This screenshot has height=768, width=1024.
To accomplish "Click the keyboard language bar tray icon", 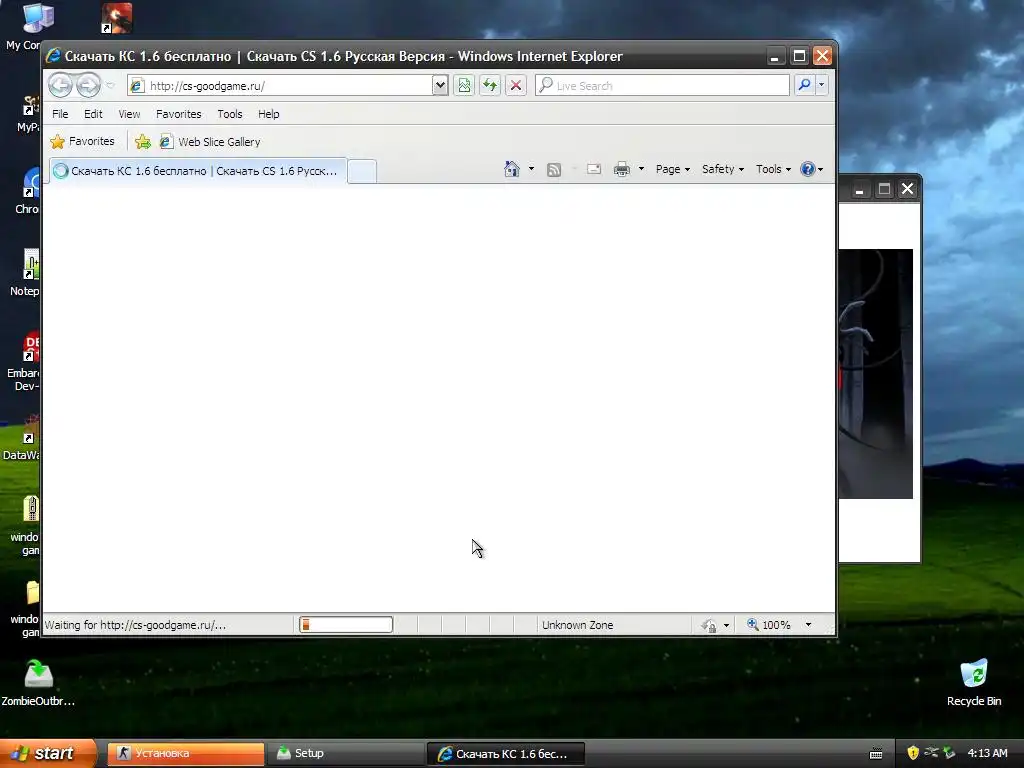I will 876,754.
